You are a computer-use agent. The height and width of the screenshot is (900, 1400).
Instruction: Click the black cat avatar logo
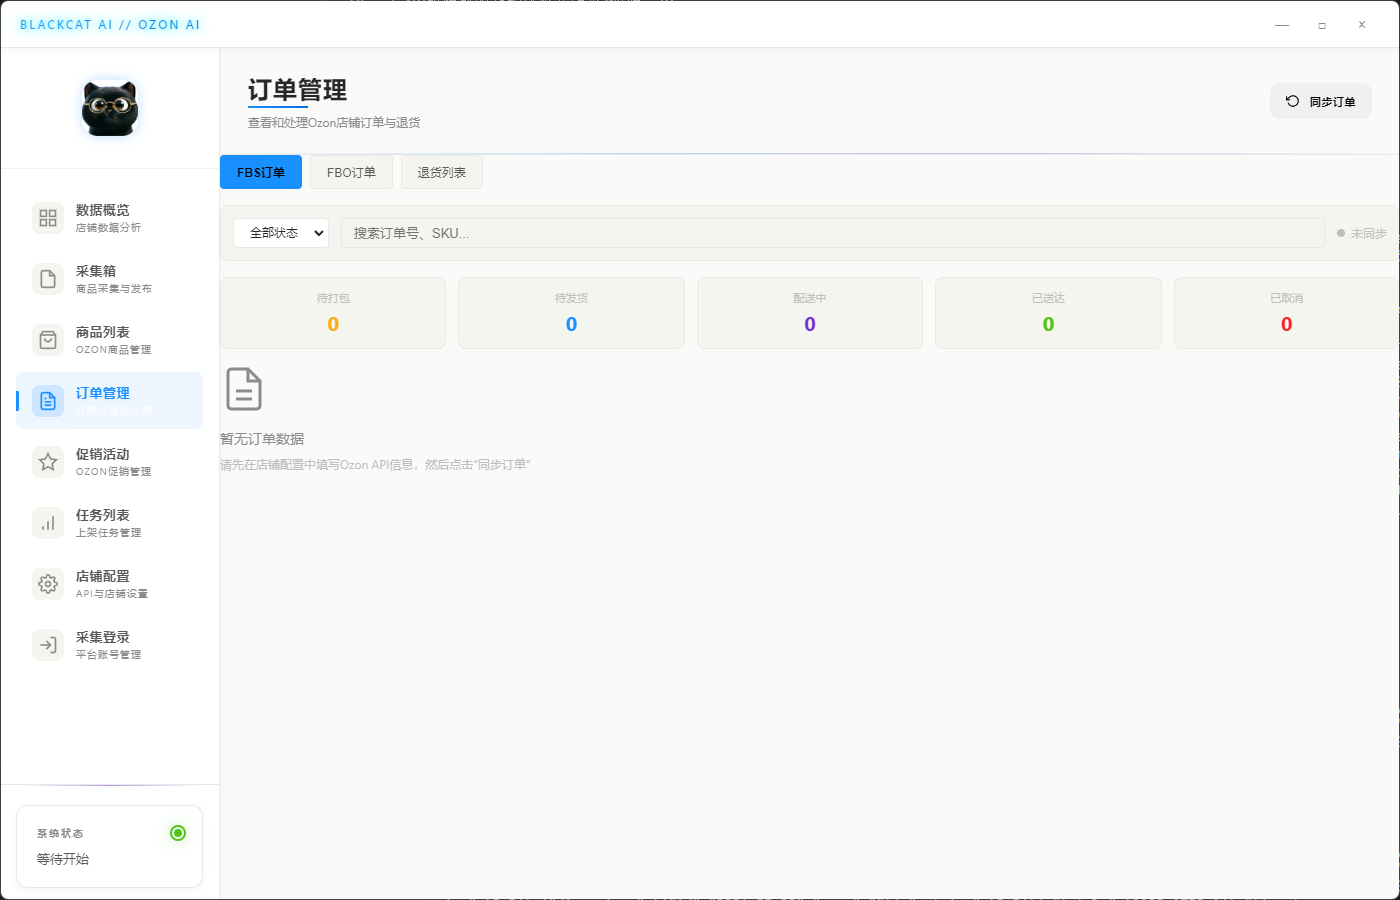(109, 108)
